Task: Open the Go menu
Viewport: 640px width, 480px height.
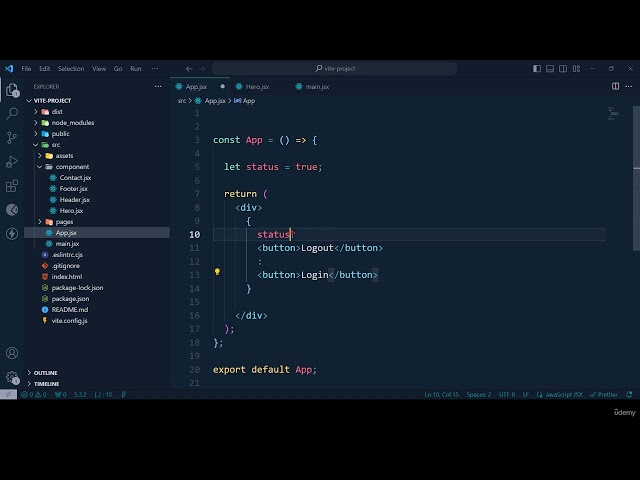Action: coord(118,69)
